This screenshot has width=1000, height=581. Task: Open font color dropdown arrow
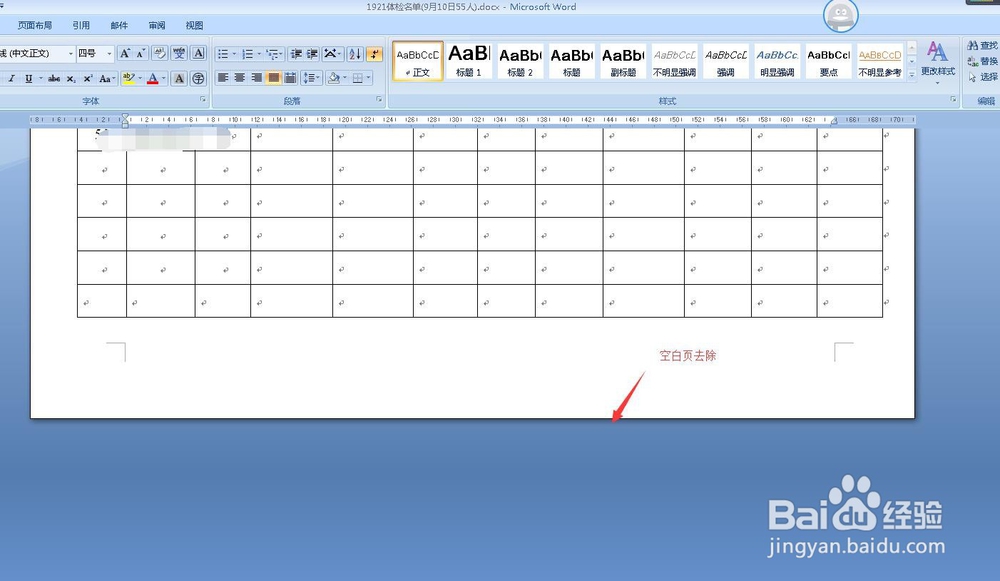(164, 78)
